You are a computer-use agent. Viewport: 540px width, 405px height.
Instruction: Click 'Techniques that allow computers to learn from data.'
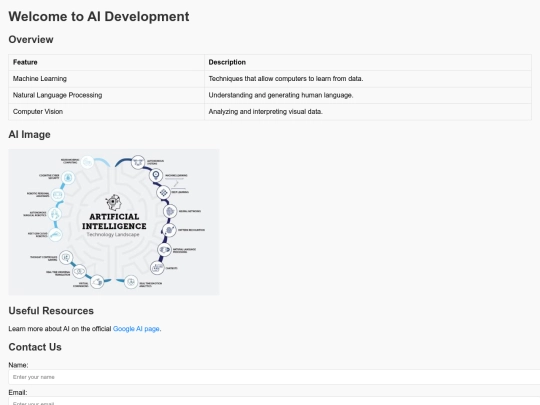[x=368, y=79]
